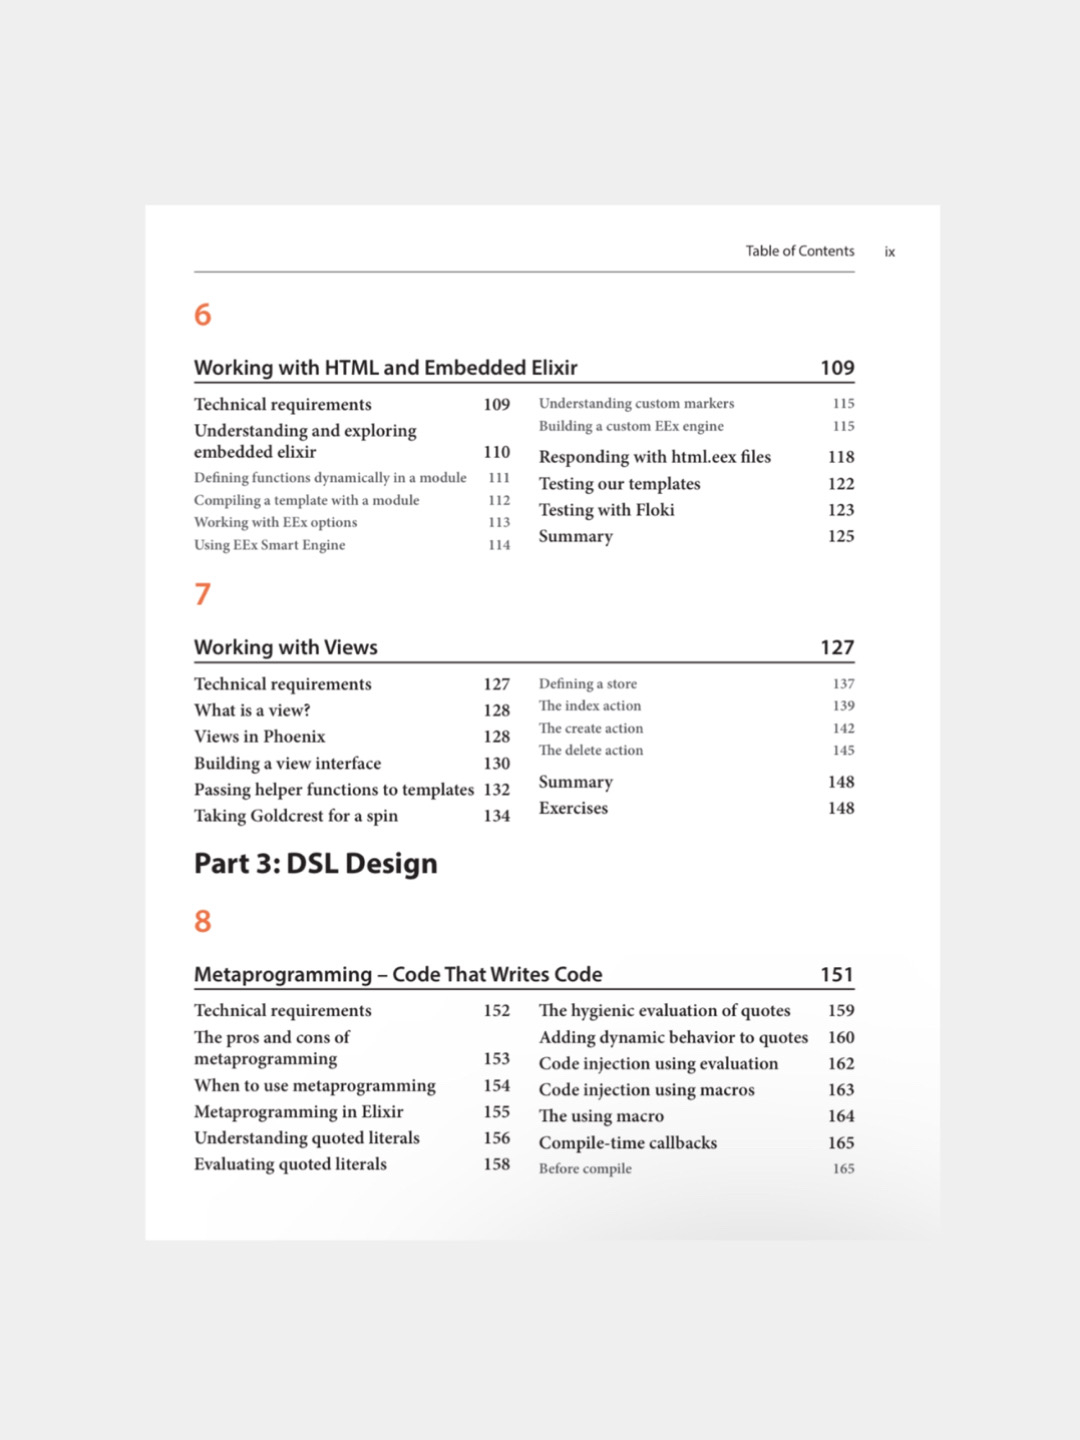Click the "Summary" entry for page 125
1080x1440 pixels.
click(x=576, y=536)
